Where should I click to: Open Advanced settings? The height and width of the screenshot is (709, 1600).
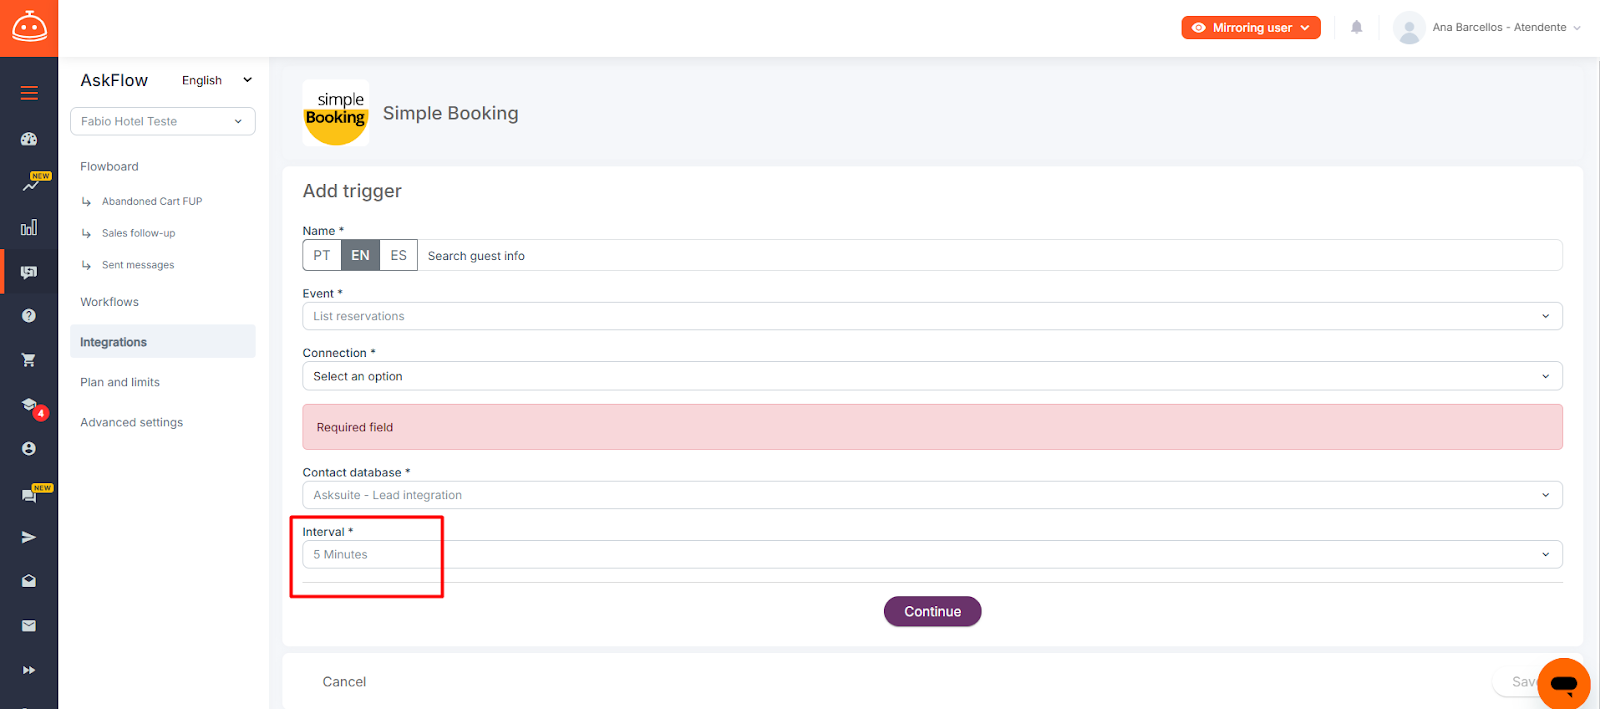tap(132, 423)
